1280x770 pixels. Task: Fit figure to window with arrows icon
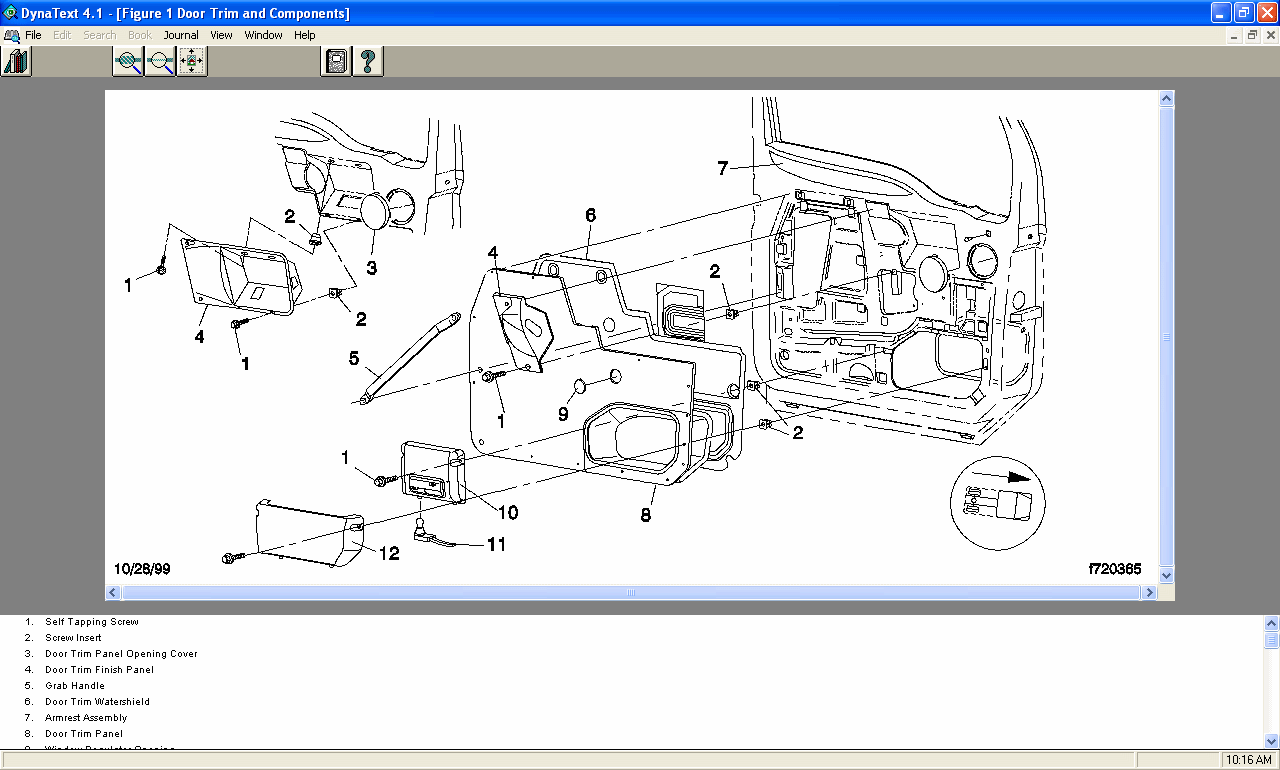click(x=192, y=61)
